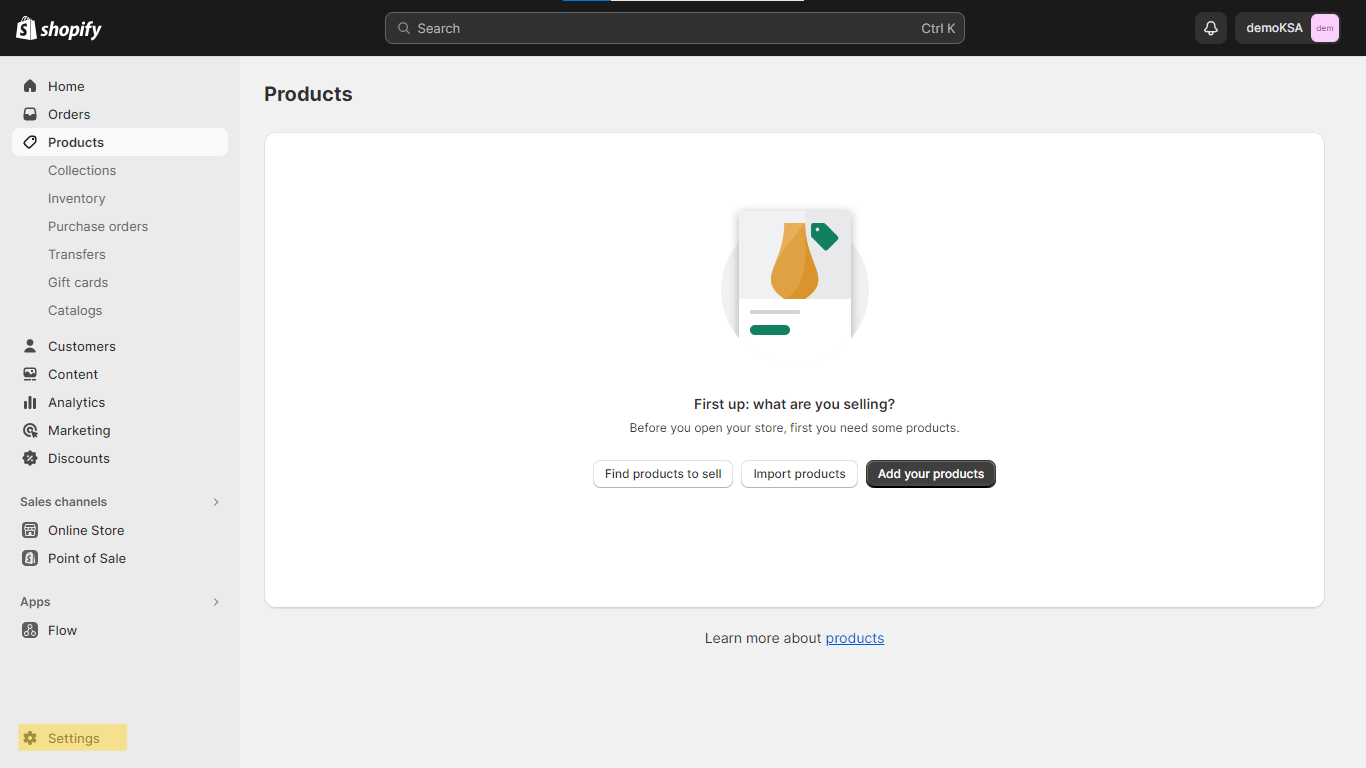Go to Collections in the sidebar
This screenshot has width=1366, height=768.
pyautogui.click(x=82, y=170)
